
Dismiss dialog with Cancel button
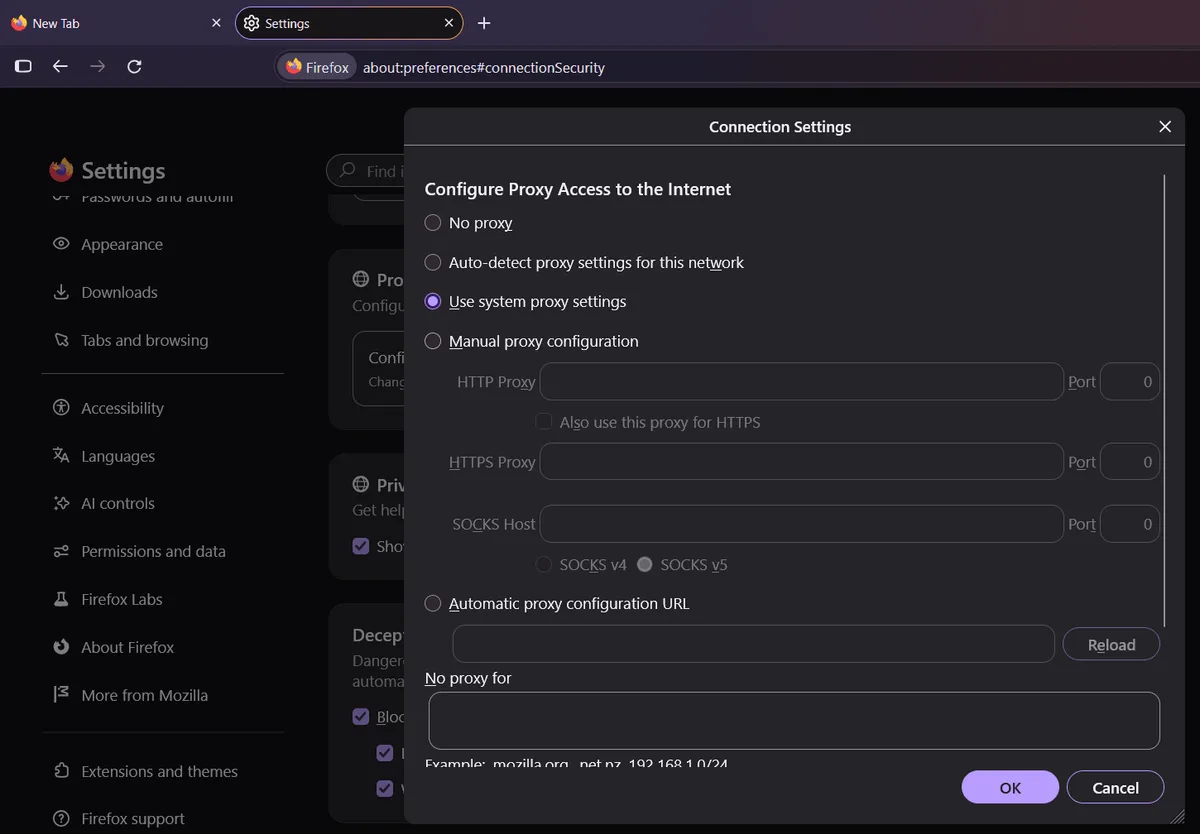coord(1116,787)
